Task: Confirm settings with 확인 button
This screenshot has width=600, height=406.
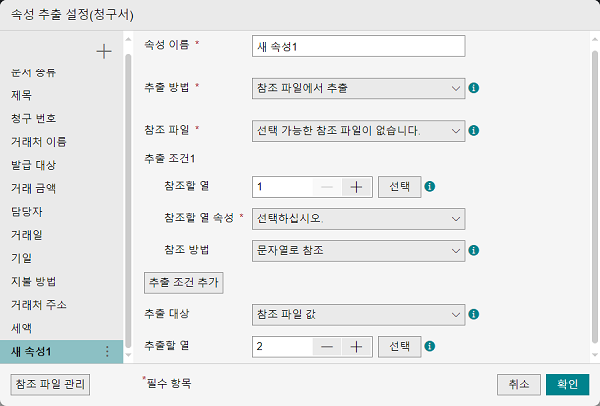Action: pos(567,384)
